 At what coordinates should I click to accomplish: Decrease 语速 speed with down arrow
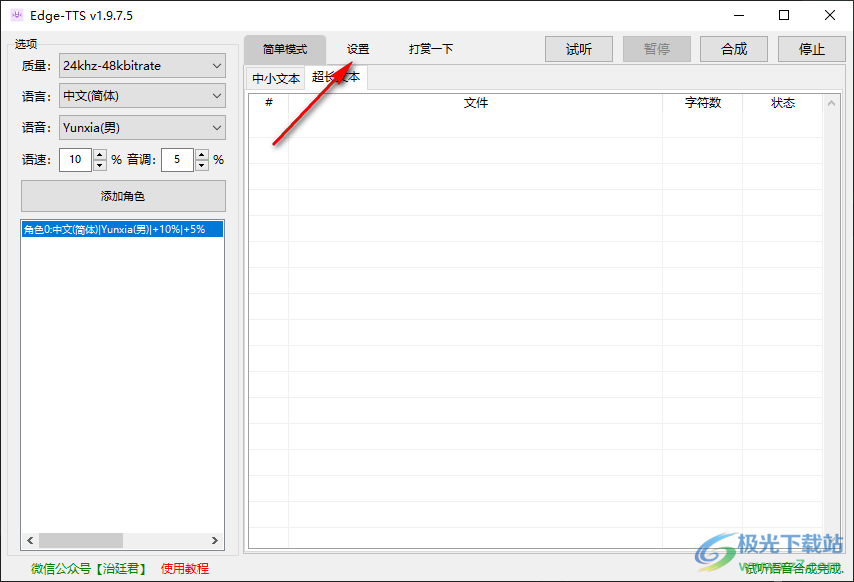tap(100, 166)
